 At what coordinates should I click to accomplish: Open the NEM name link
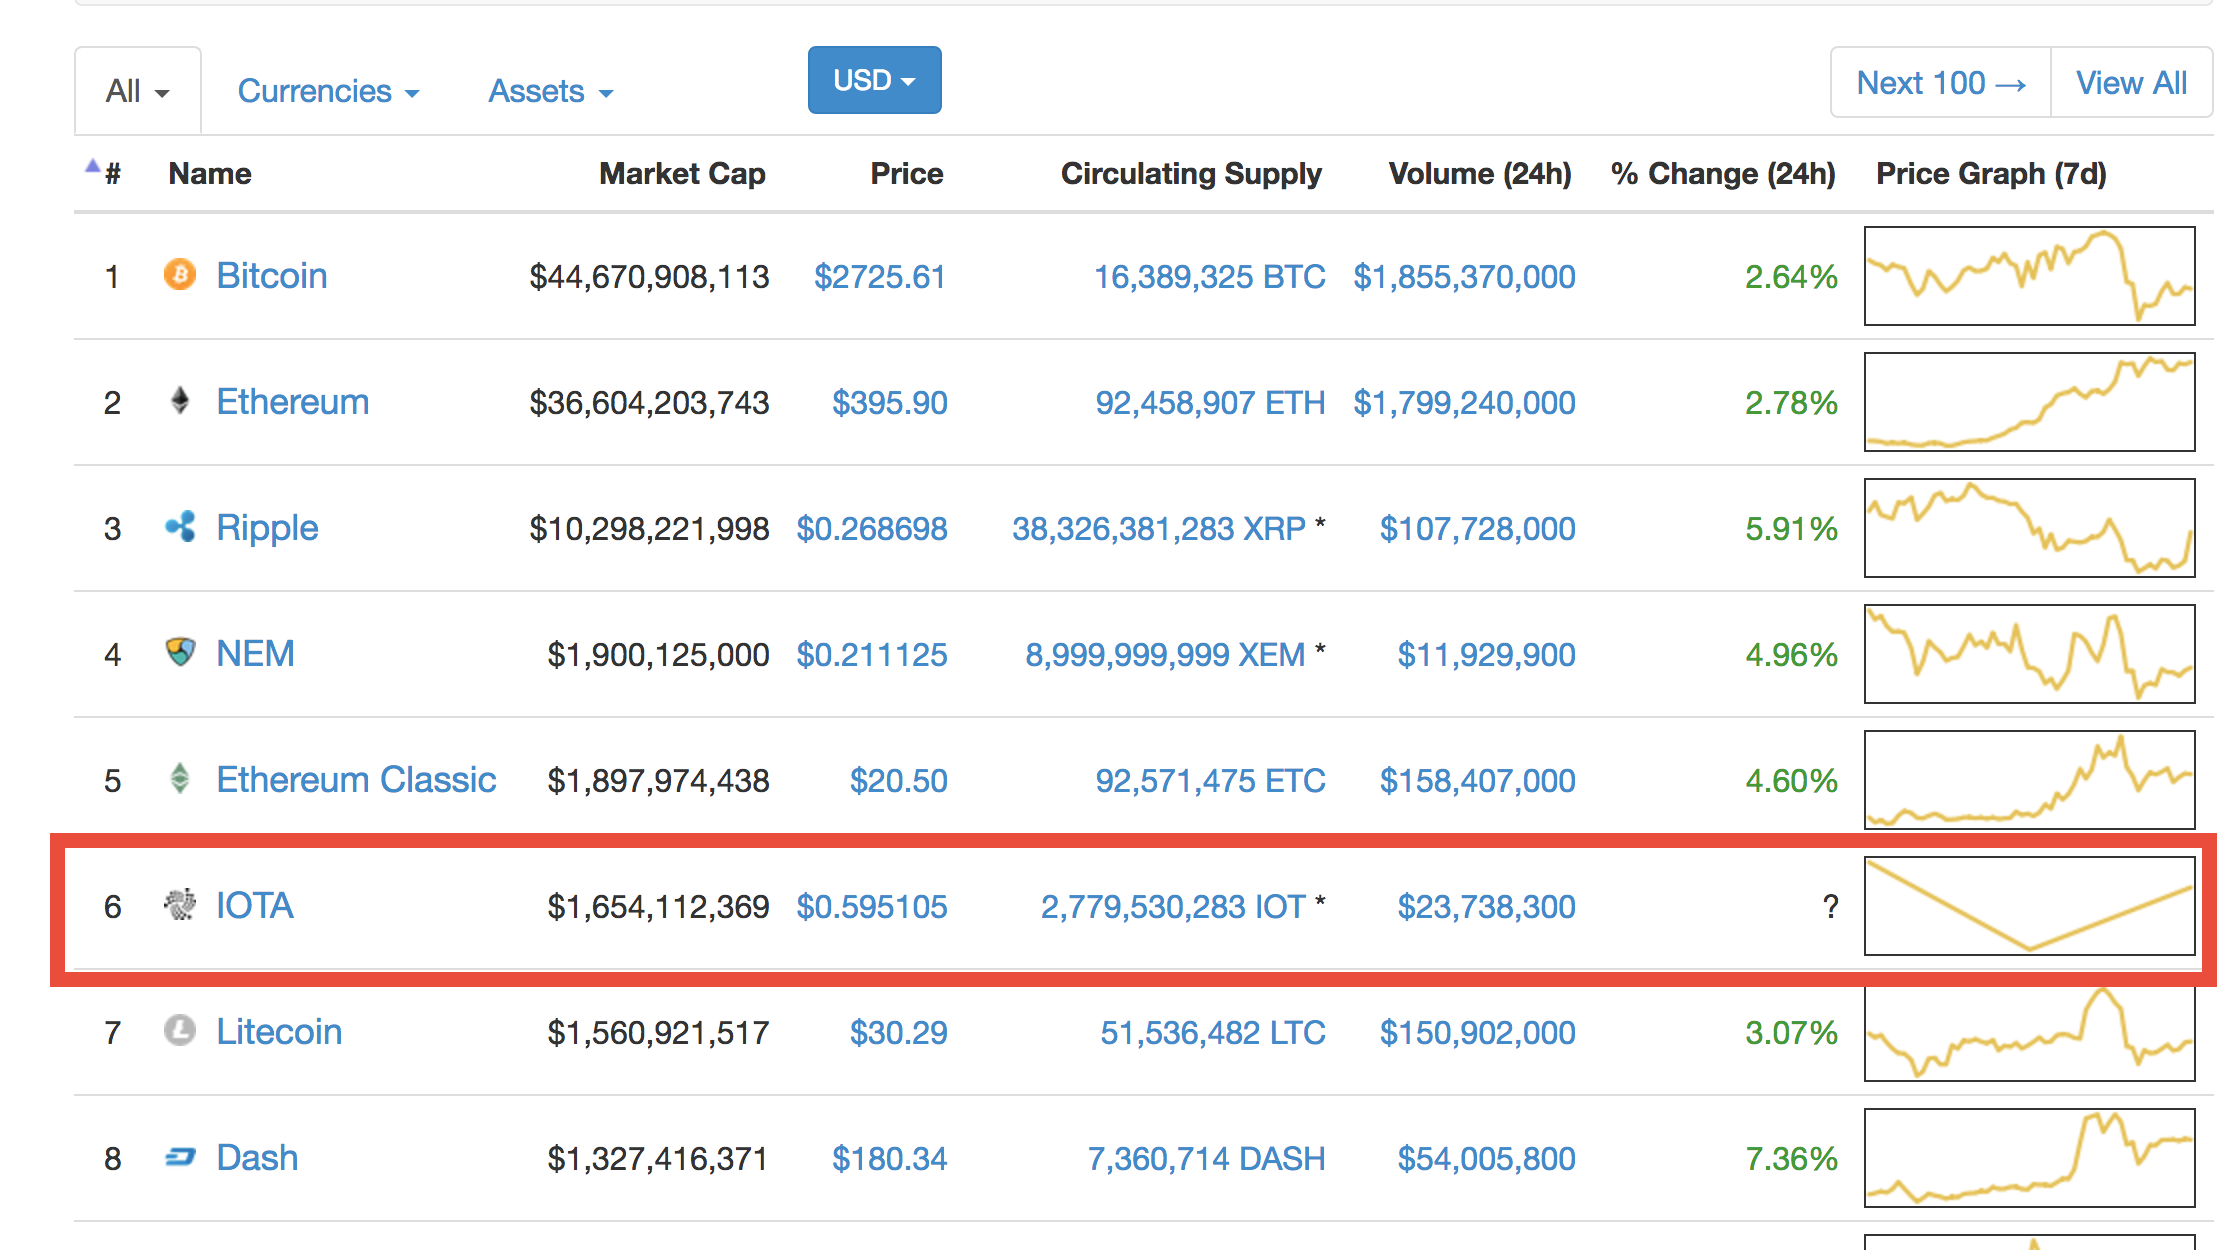coord(255,653)
